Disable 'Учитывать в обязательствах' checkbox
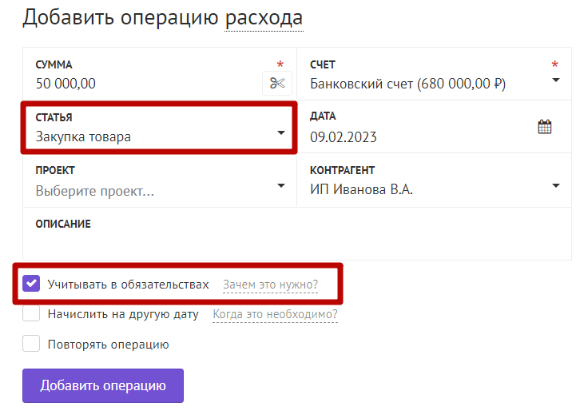Image resolution: width=583 pixels, height=413 pixels. pyautogui.click(x=31, y=284)
